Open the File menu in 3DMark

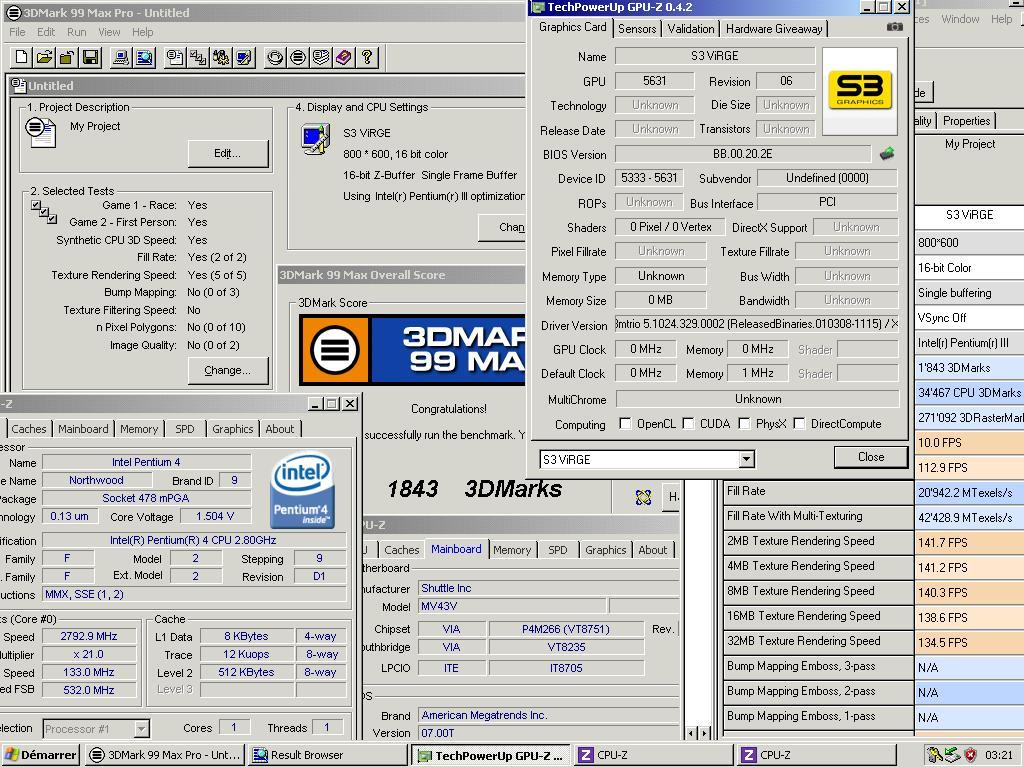[17, 32]
